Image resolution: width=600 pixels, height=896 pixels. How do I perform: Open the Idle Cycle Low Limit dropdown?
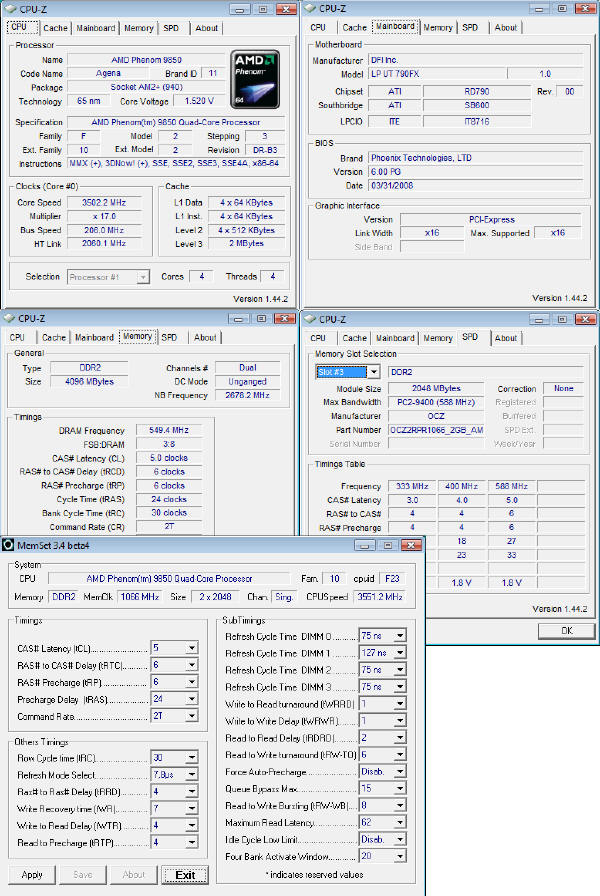coord(400,839)
